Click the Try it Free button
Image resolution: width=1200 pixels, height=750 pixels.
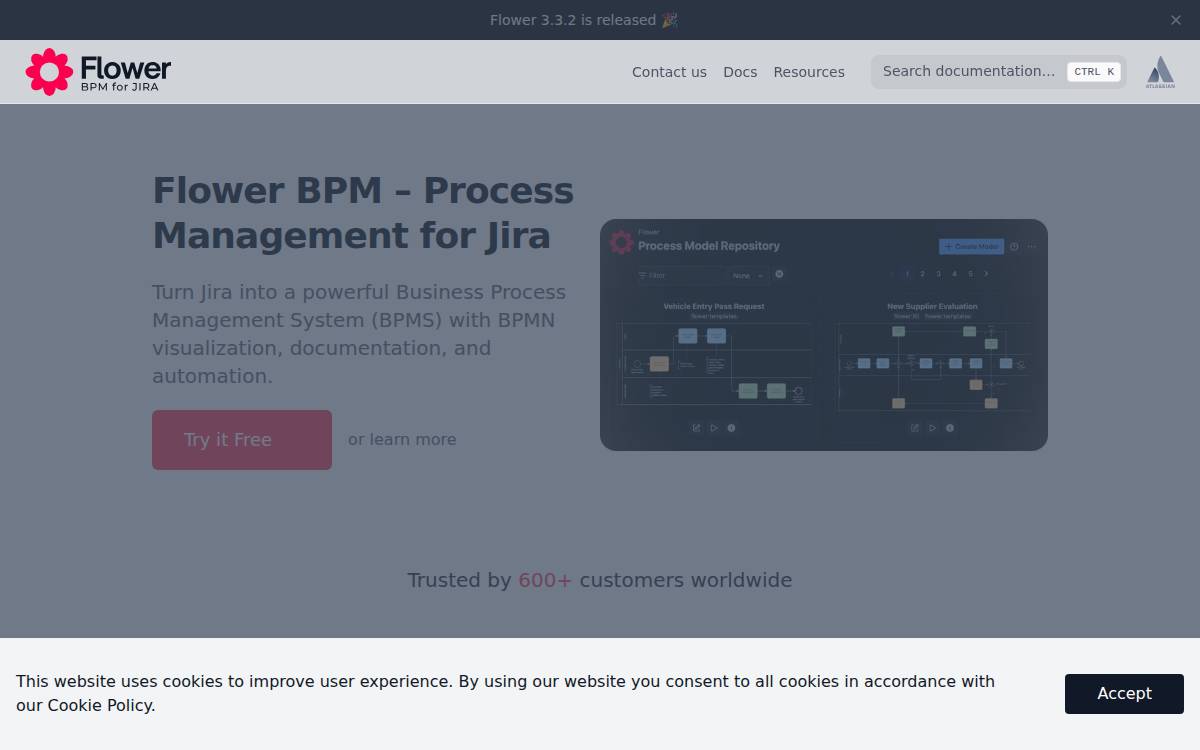242,440
